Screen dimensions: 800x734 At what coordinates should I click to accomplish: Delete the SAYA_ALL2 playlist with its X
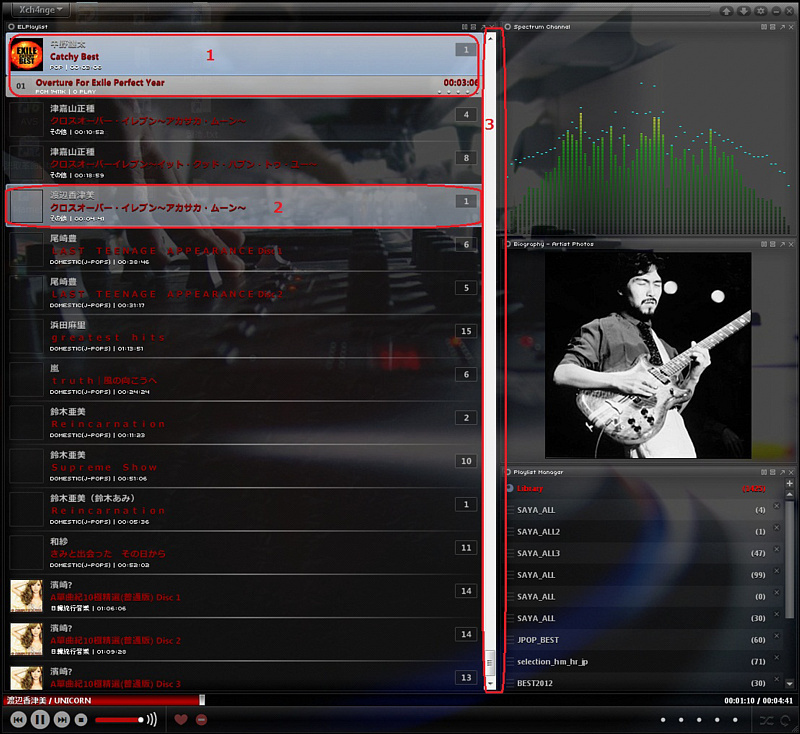coord(777,527)
